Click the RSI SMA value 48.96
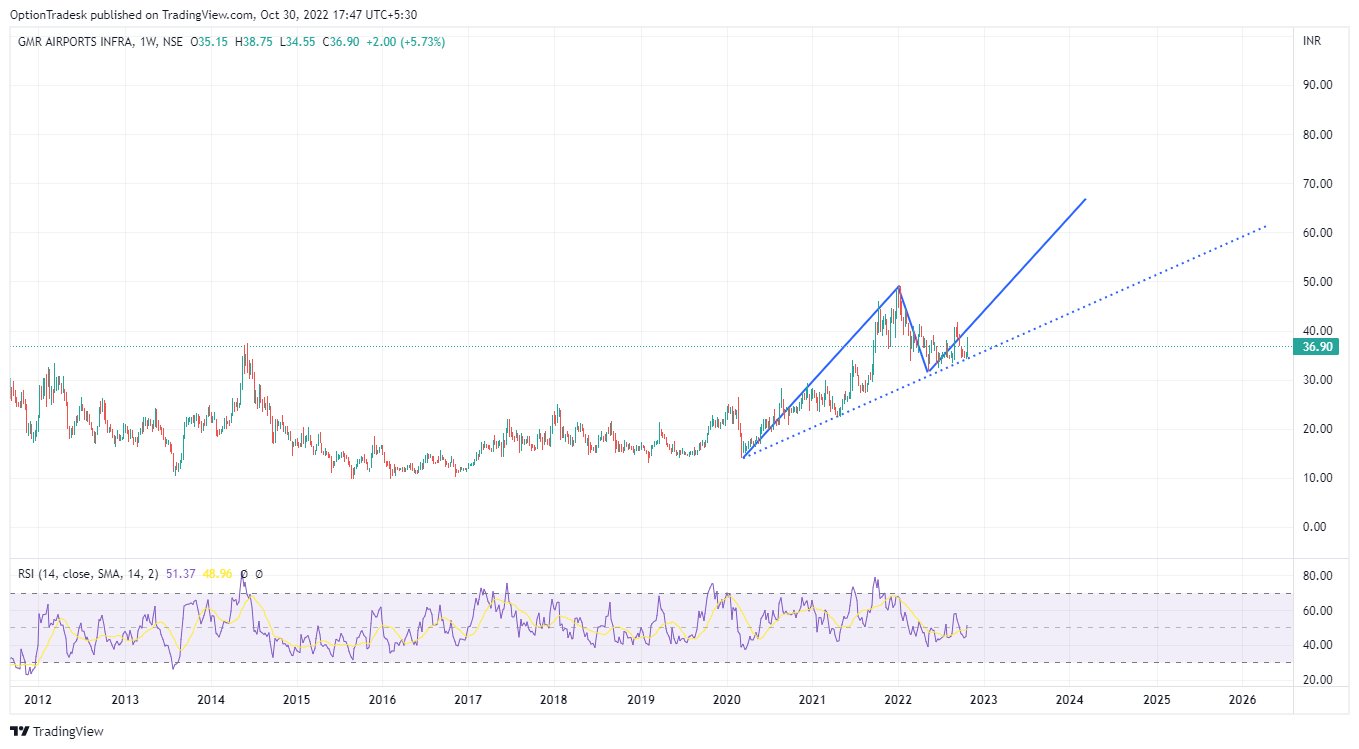Viewport: 1359px width, 749px height. point(218,574)
